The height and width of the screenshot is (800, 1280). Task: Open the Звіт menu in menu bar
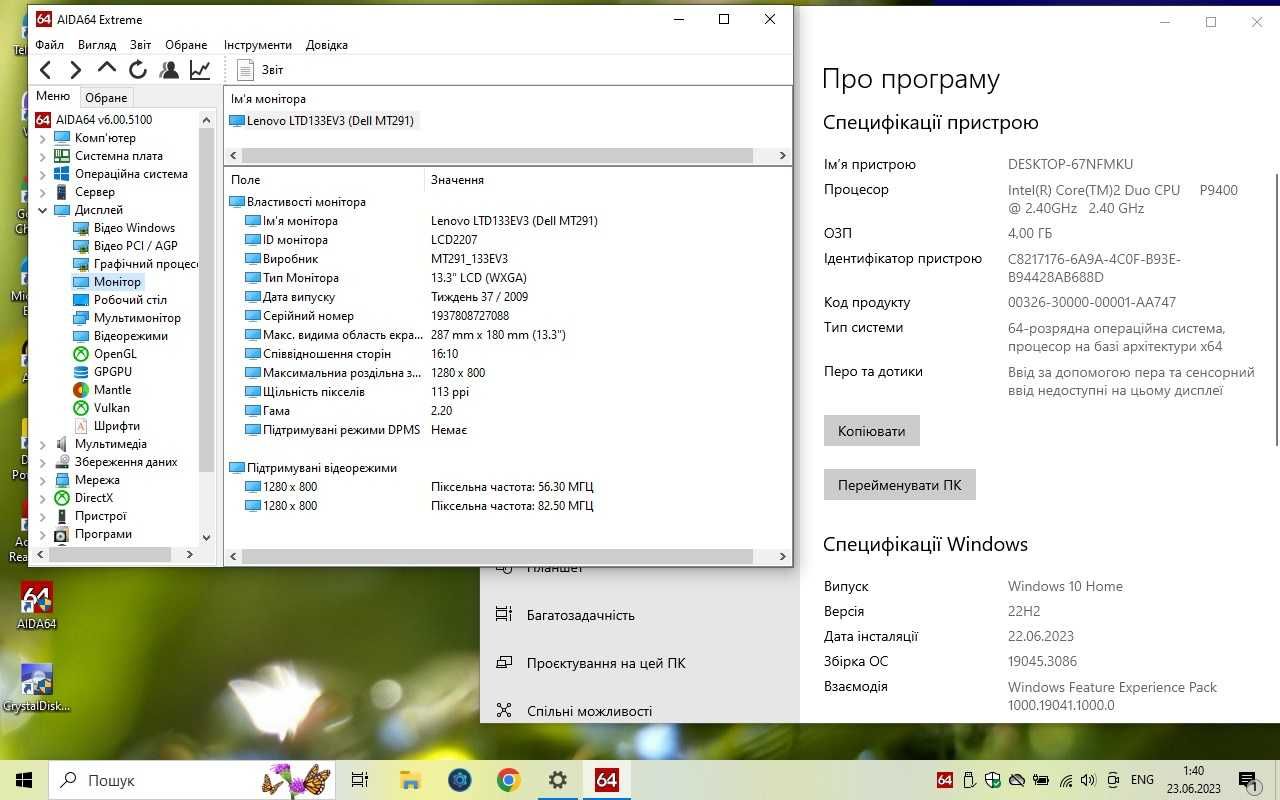click(x=141, y=45)
